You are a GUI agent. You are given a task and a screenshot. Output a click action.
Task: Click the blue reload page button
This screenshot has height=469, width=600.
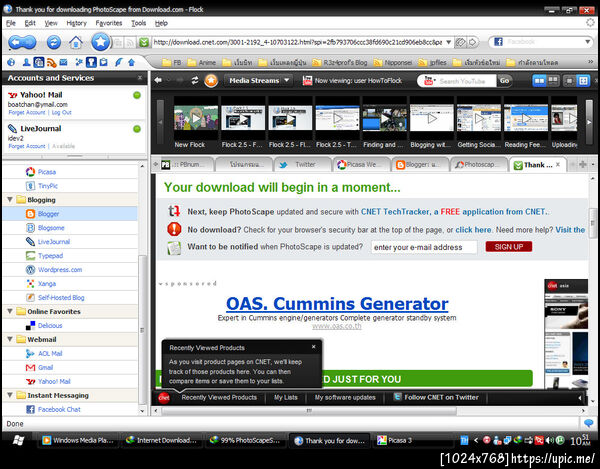(54, 42)
